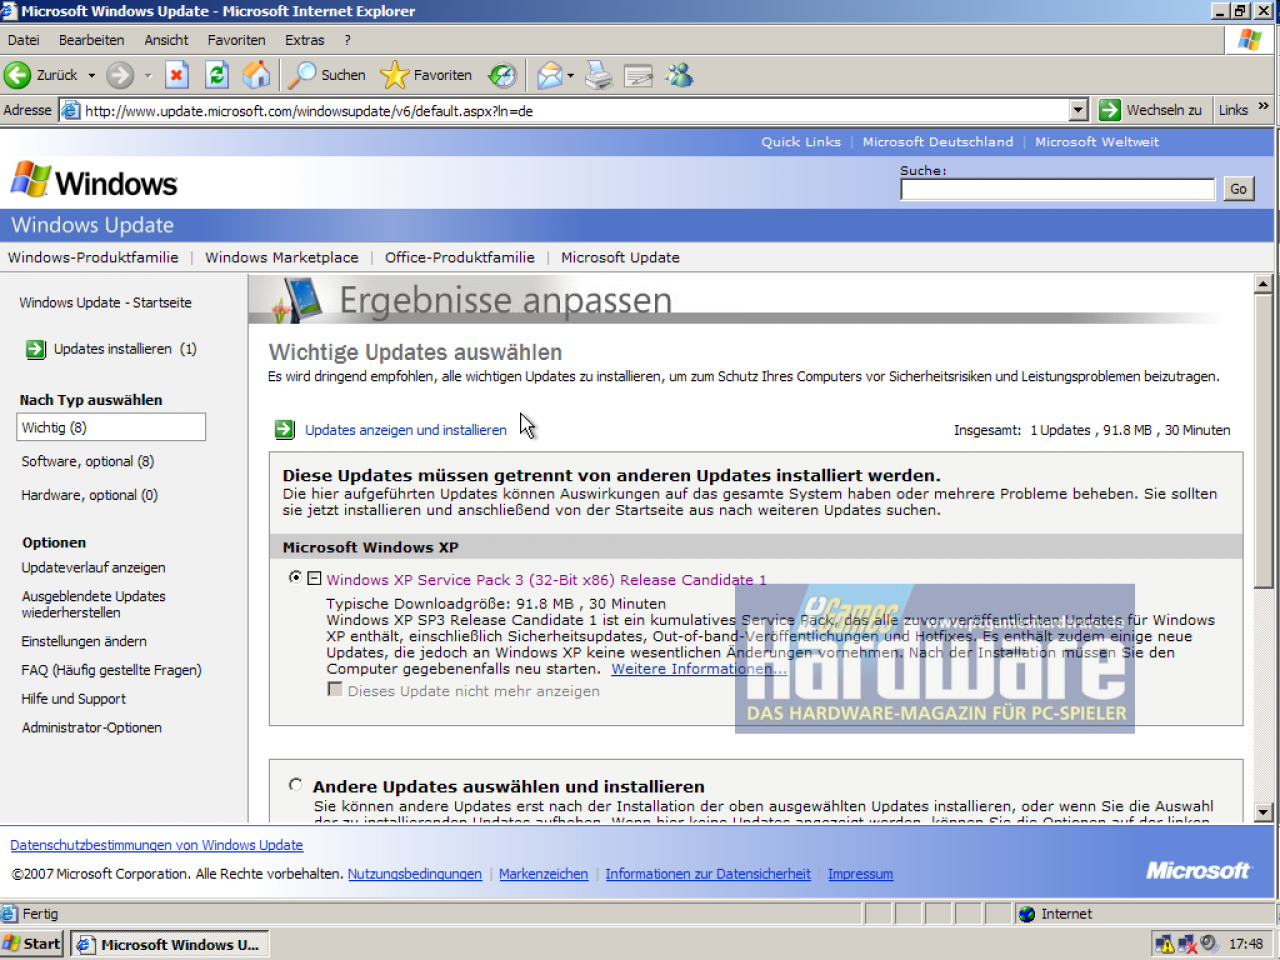Open the Extras menu
The width and height of the screenshot is (1280, 960).
(x=304, y=40)
